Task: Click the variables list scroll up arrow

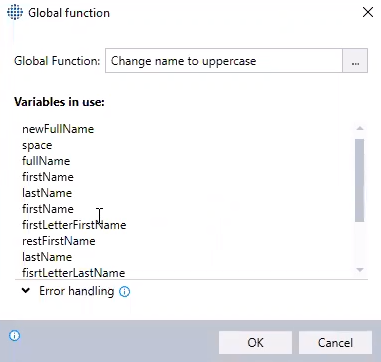Action: 360,128
